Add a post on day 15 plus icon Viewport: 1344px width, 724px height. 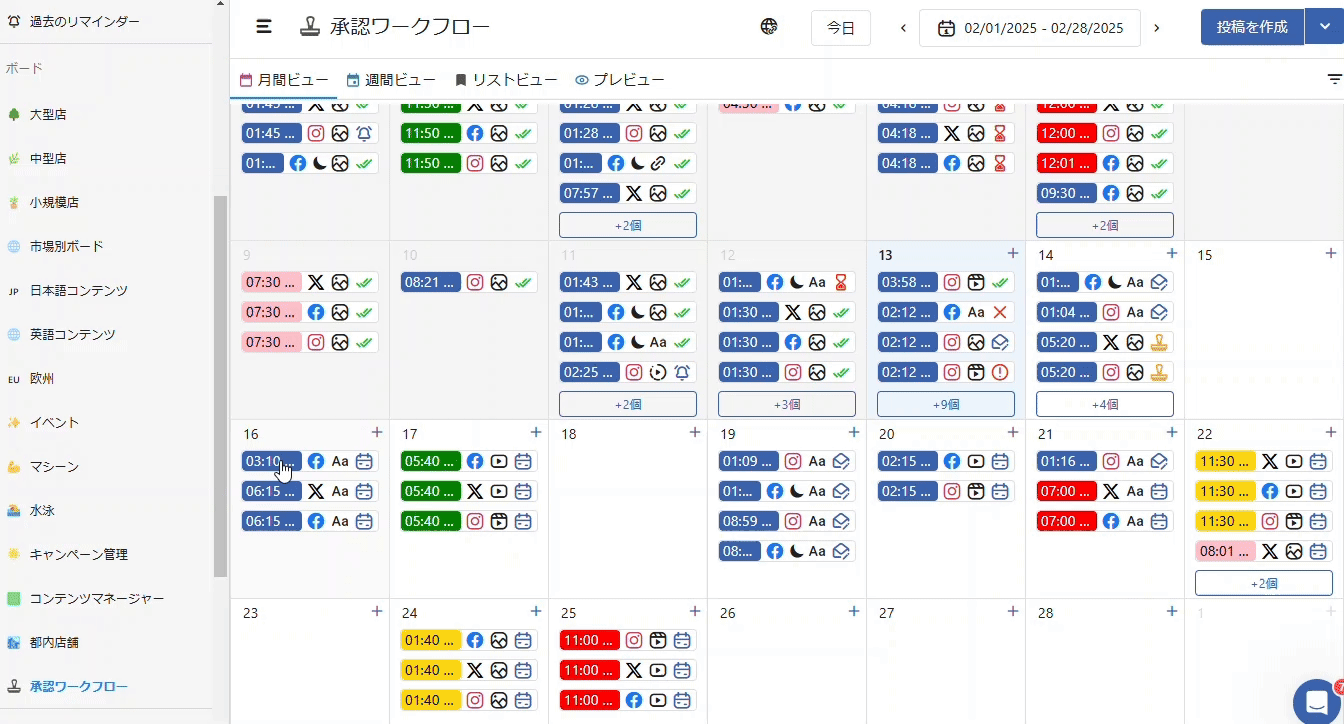click(1330, 254)
